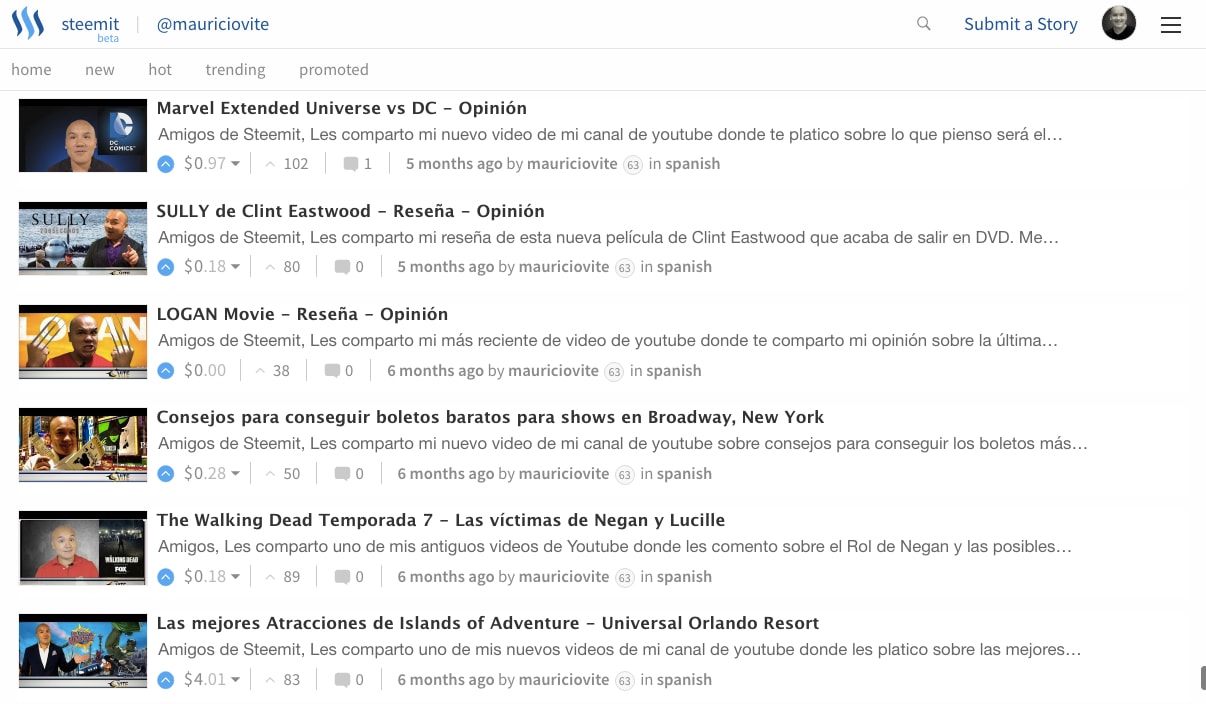
Task: Upvote The Walking Dead Temporada 7 post
Action: point(166,576)
